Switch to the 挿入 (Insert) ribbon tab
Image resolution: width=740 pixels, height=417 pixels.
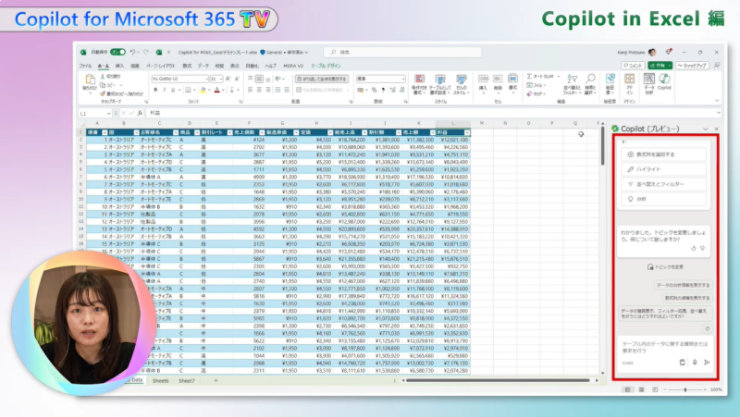(120, 66)
